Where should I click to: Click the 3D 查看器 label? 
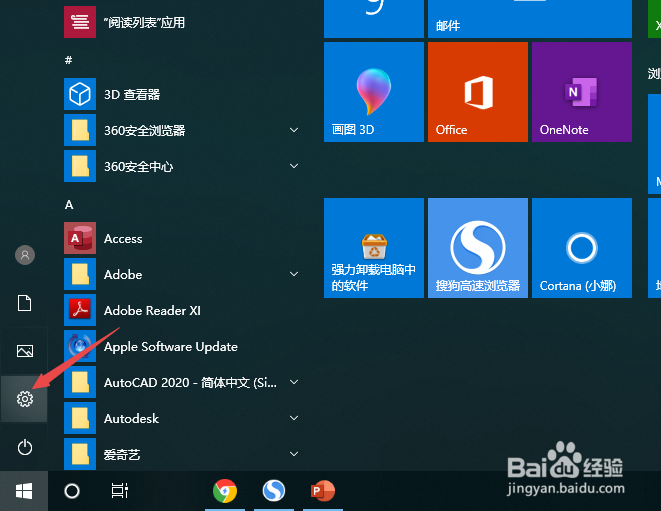(x=132, y=94)
